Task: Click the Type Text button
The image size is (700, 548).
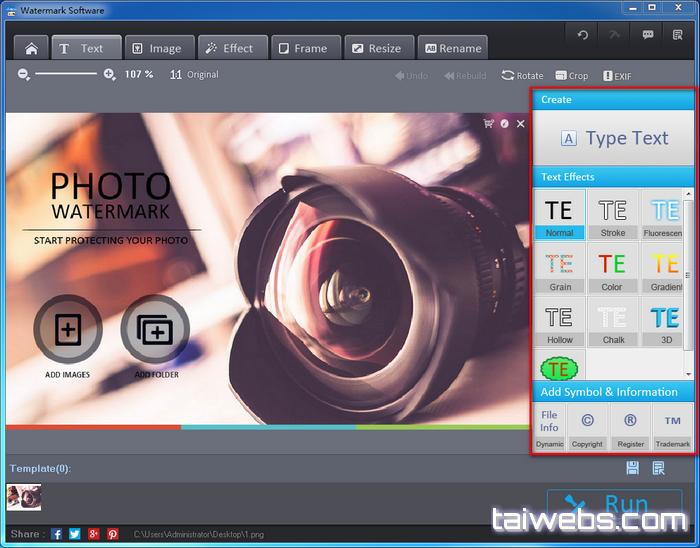Action: [613, 138]
